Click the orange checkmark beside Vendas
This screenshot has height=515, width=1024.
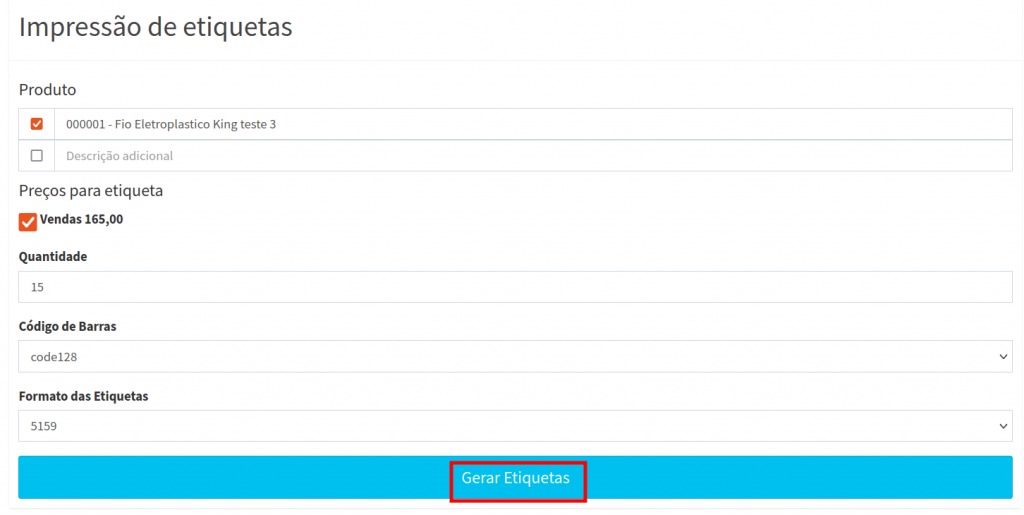click(x=28, y=221)
